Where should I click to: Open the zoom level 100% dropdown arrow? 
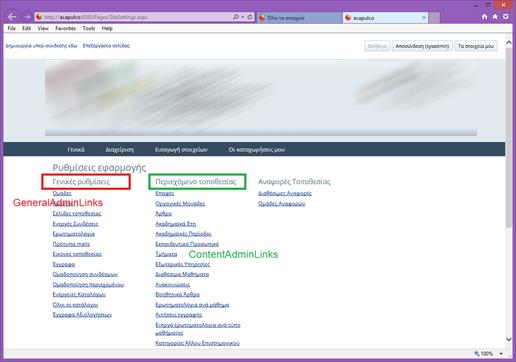(x=501, y=353)
